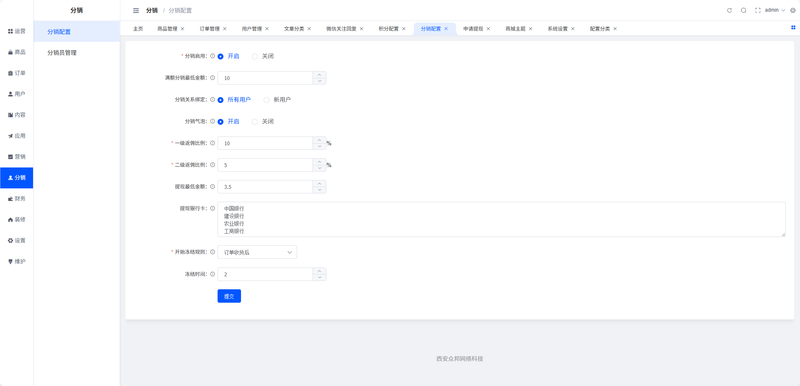The width and height of the screenshot is (800, 386).
Task: Close the 订单管理 tab
Action: coord(224,29)
